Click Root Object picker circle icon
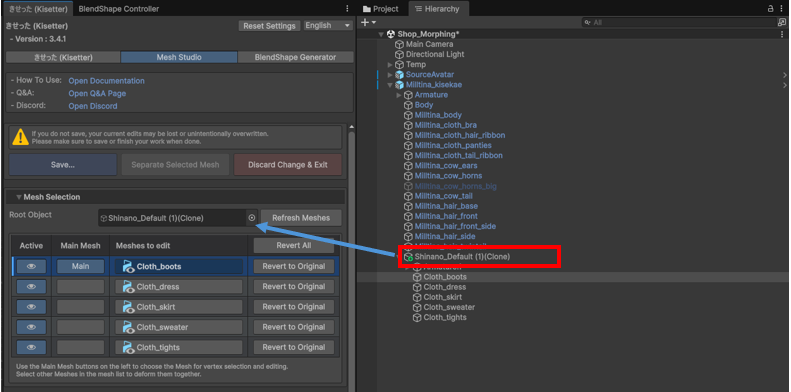This screenshot has height=392, width=791. (x=252, y=218)
